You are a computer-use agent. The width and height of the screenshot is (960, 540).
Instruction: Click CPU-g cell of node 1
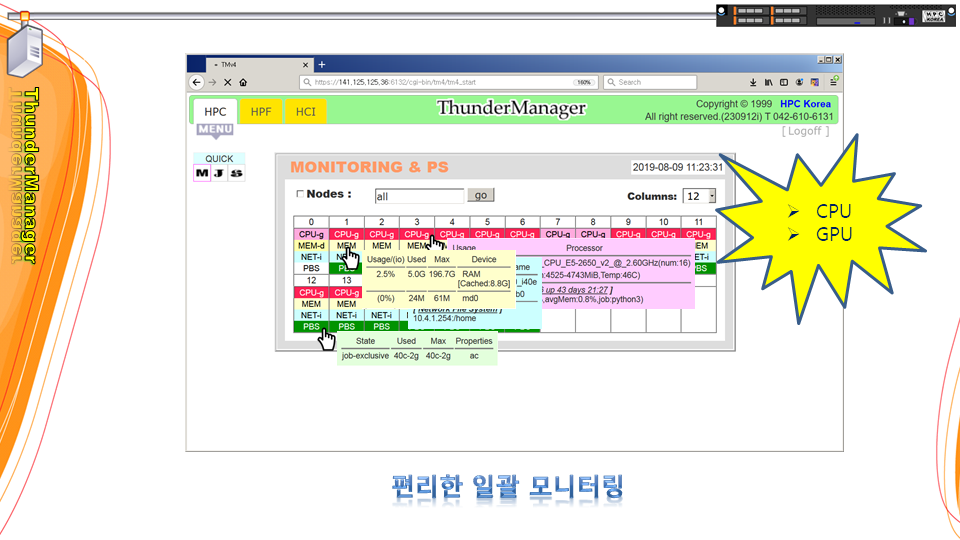pyautogui.click(x=347, y=234)
